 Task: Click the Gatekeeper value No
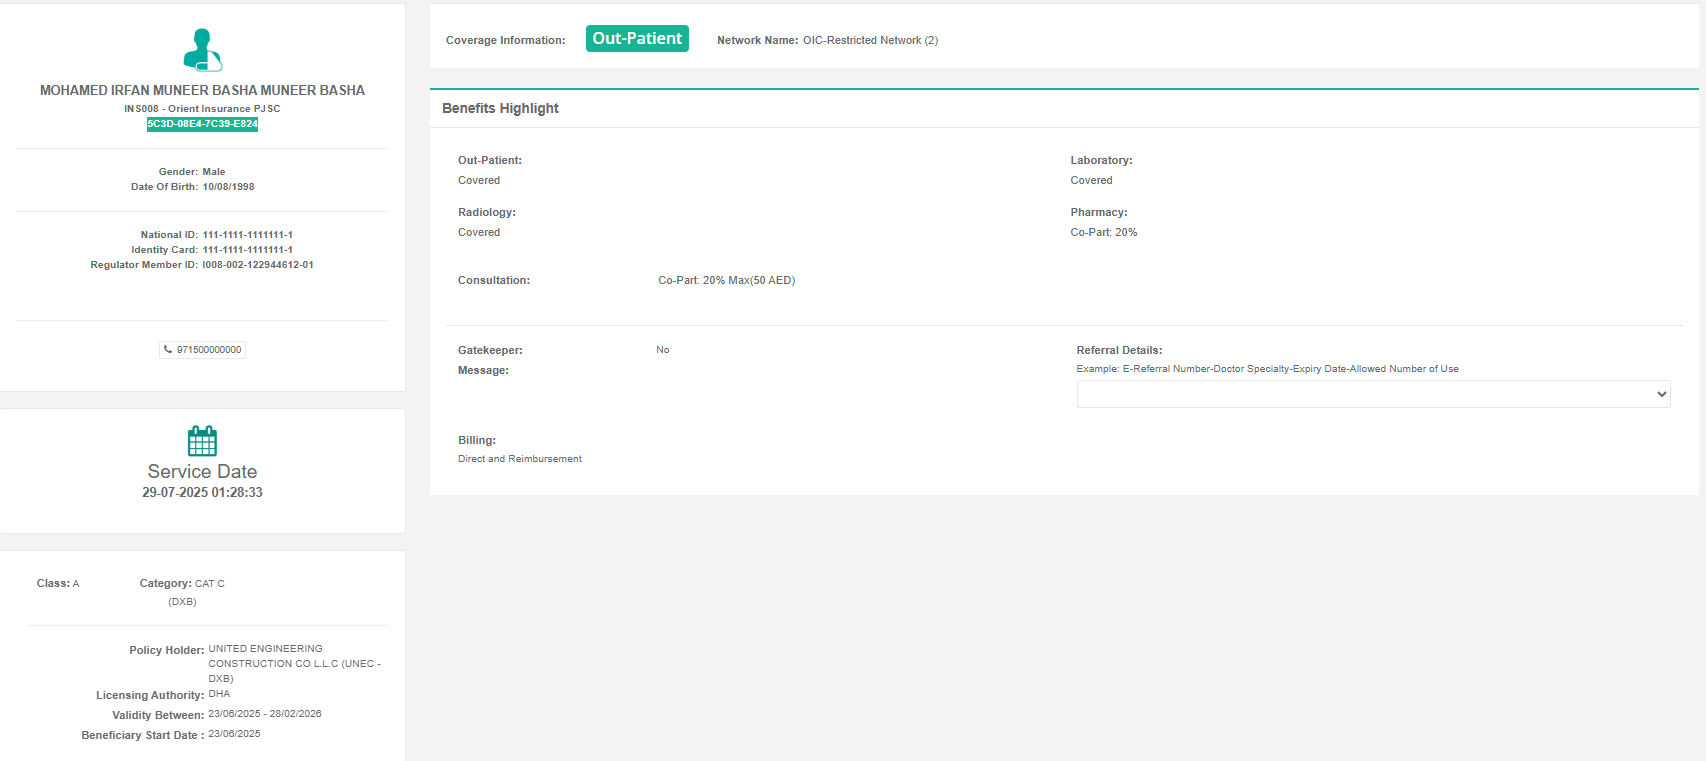[x=662, y=350]
